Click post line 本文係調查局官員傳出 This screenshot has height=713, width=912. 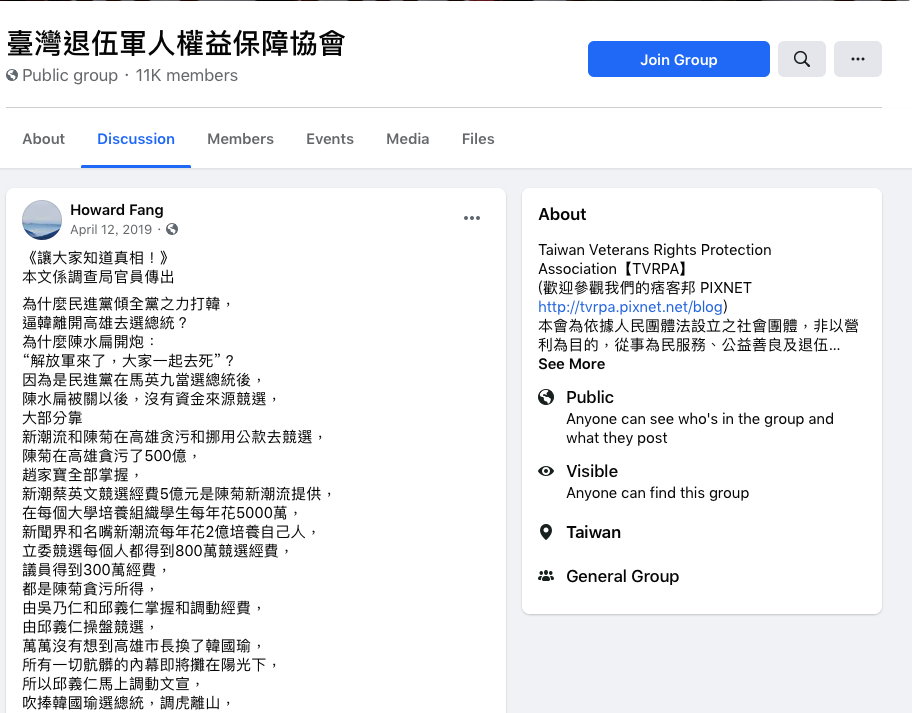point(98,277)
